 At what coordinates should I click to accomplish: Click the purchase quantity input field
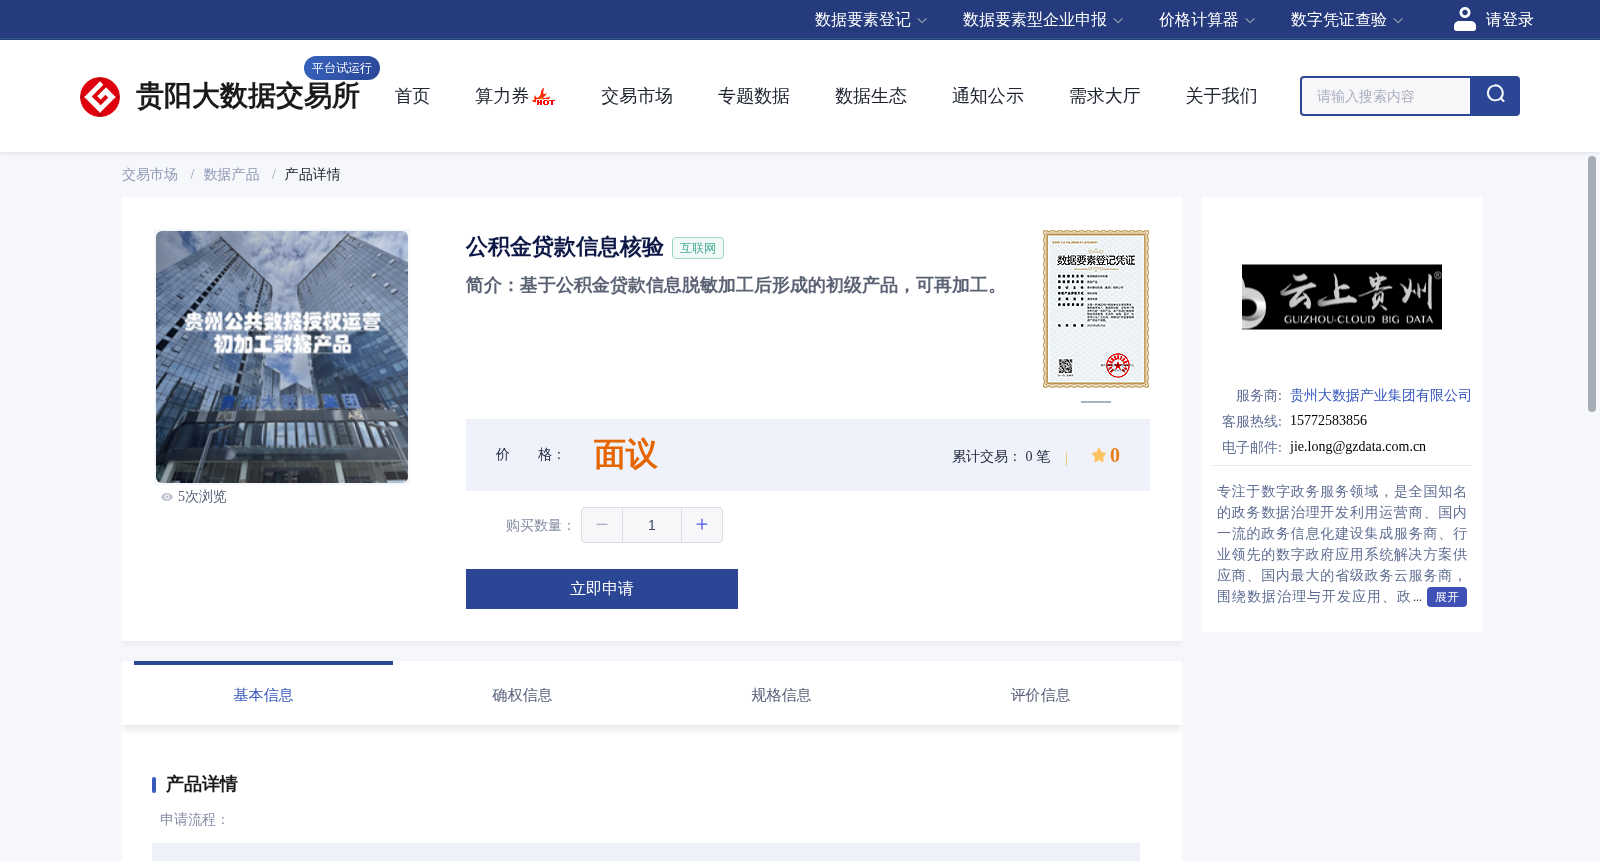(x=652, y=525)
